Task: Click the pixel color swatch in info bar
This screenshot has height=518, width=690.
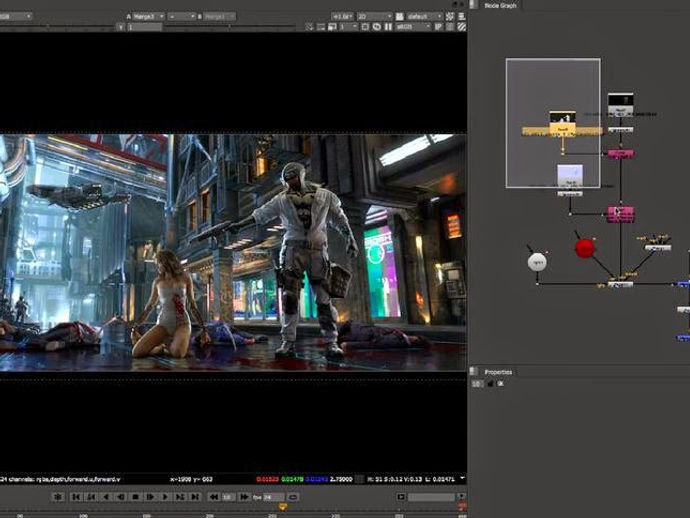Action: [x=360, y=479]
